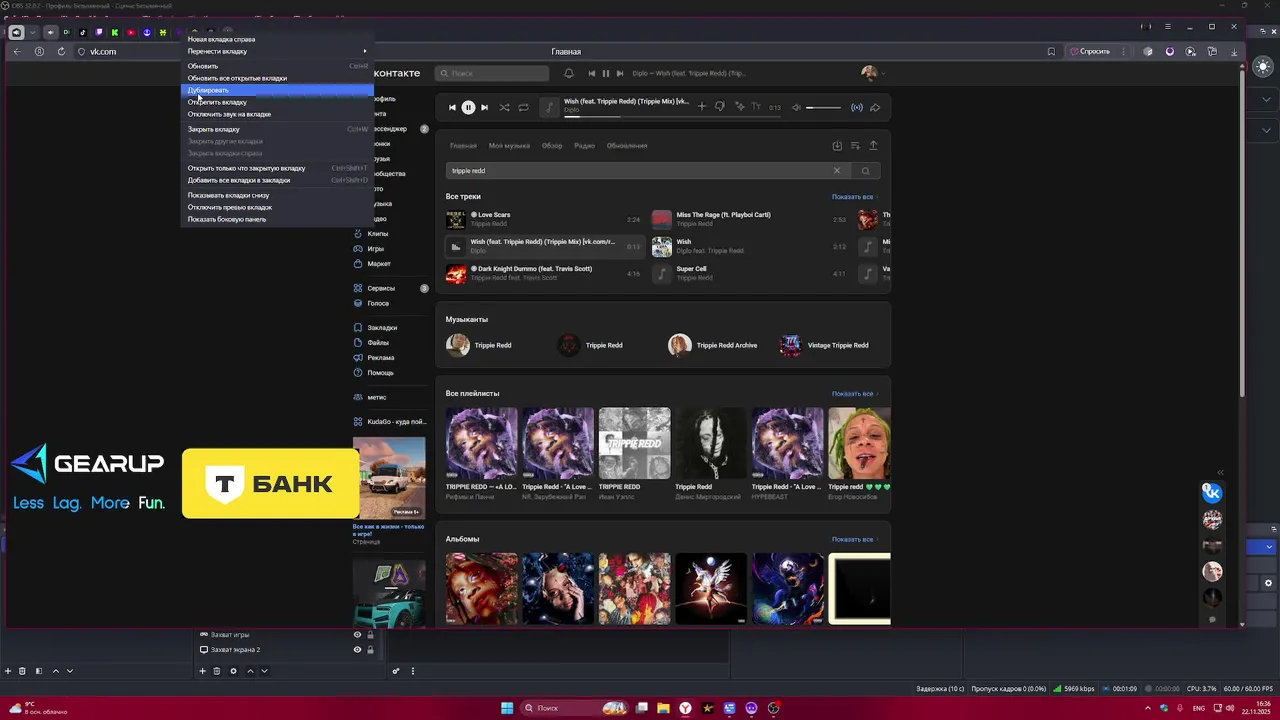Image resolution: width=1280 pixels, height=720 pixels.
Task: Expand the Перенести вкладку submenu
Action: (277, 51)
